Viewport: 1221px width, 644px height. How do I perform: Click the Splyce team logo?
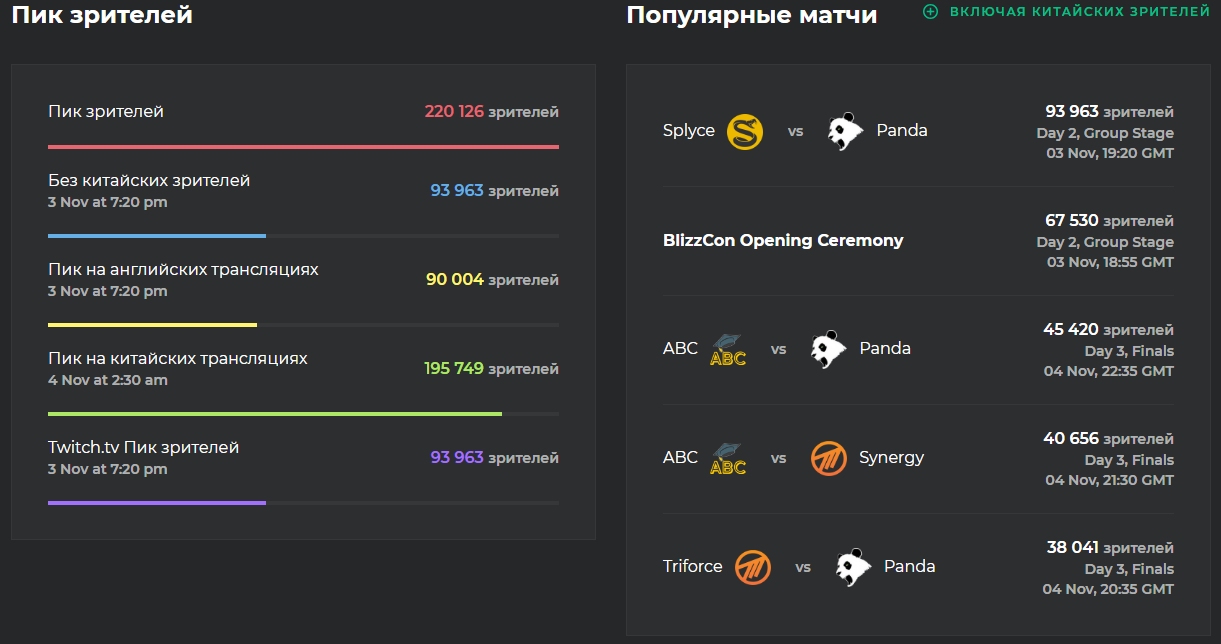(x=745, y=131)
